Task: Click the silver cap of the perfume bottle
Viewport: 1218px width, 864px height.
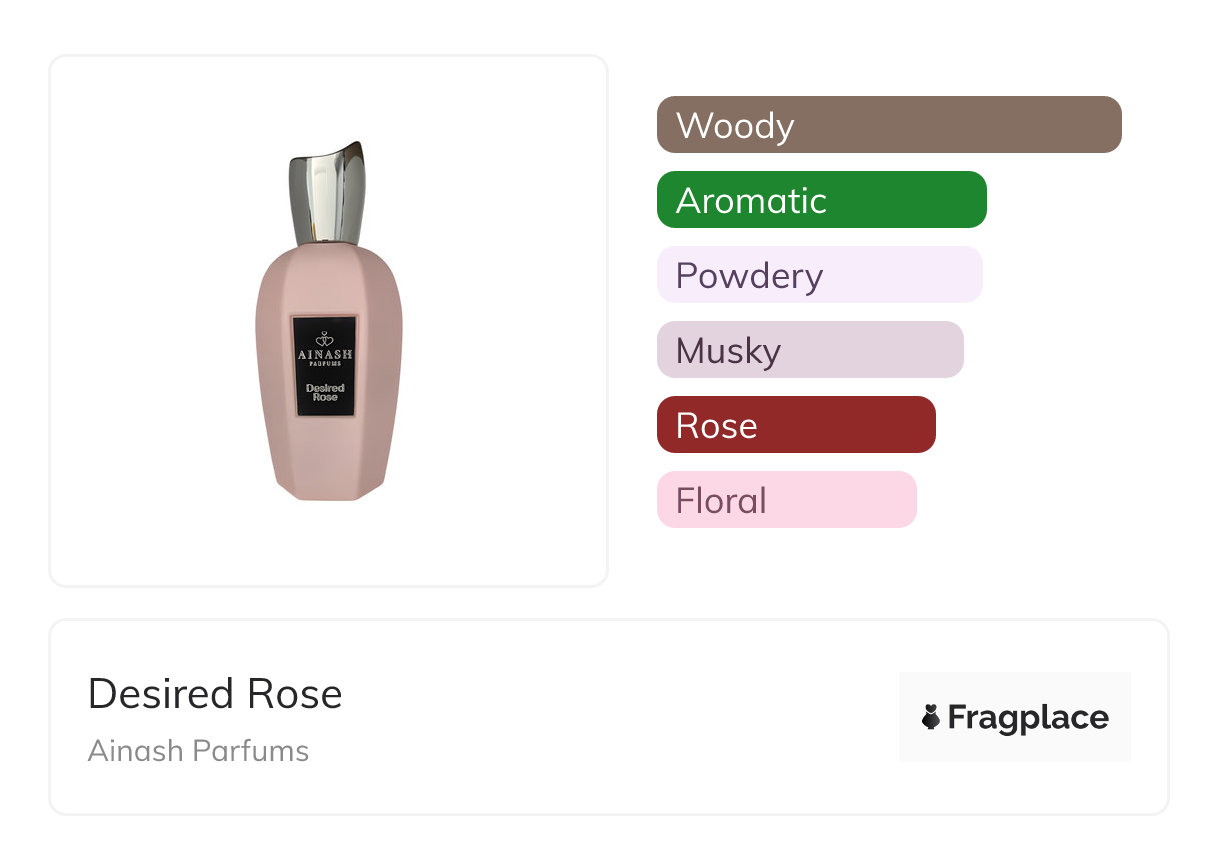Action: (328, 197)
